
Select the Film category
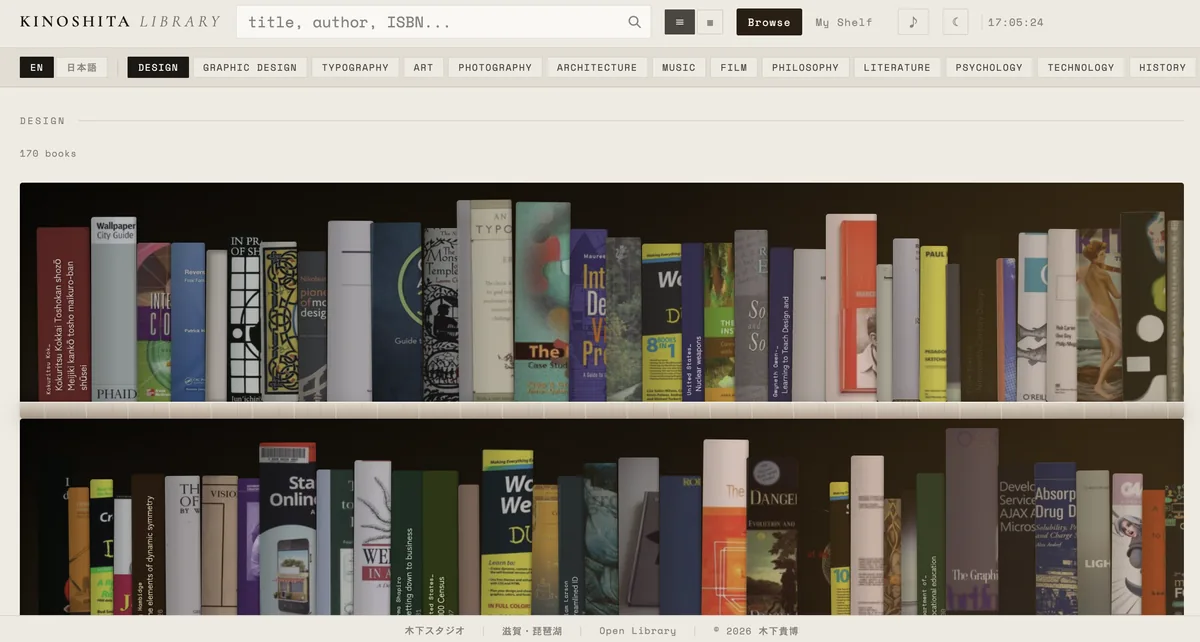point(734,67)
